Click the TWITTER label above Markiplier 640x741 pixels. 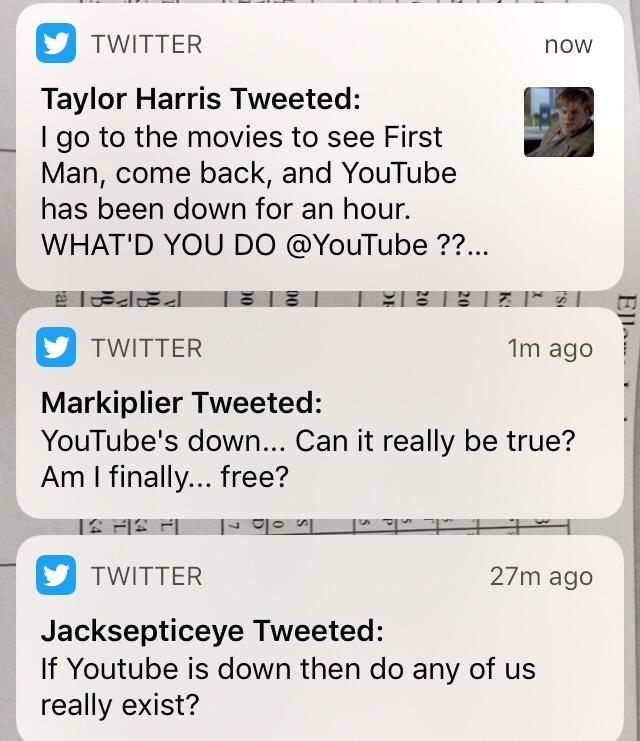146,349
